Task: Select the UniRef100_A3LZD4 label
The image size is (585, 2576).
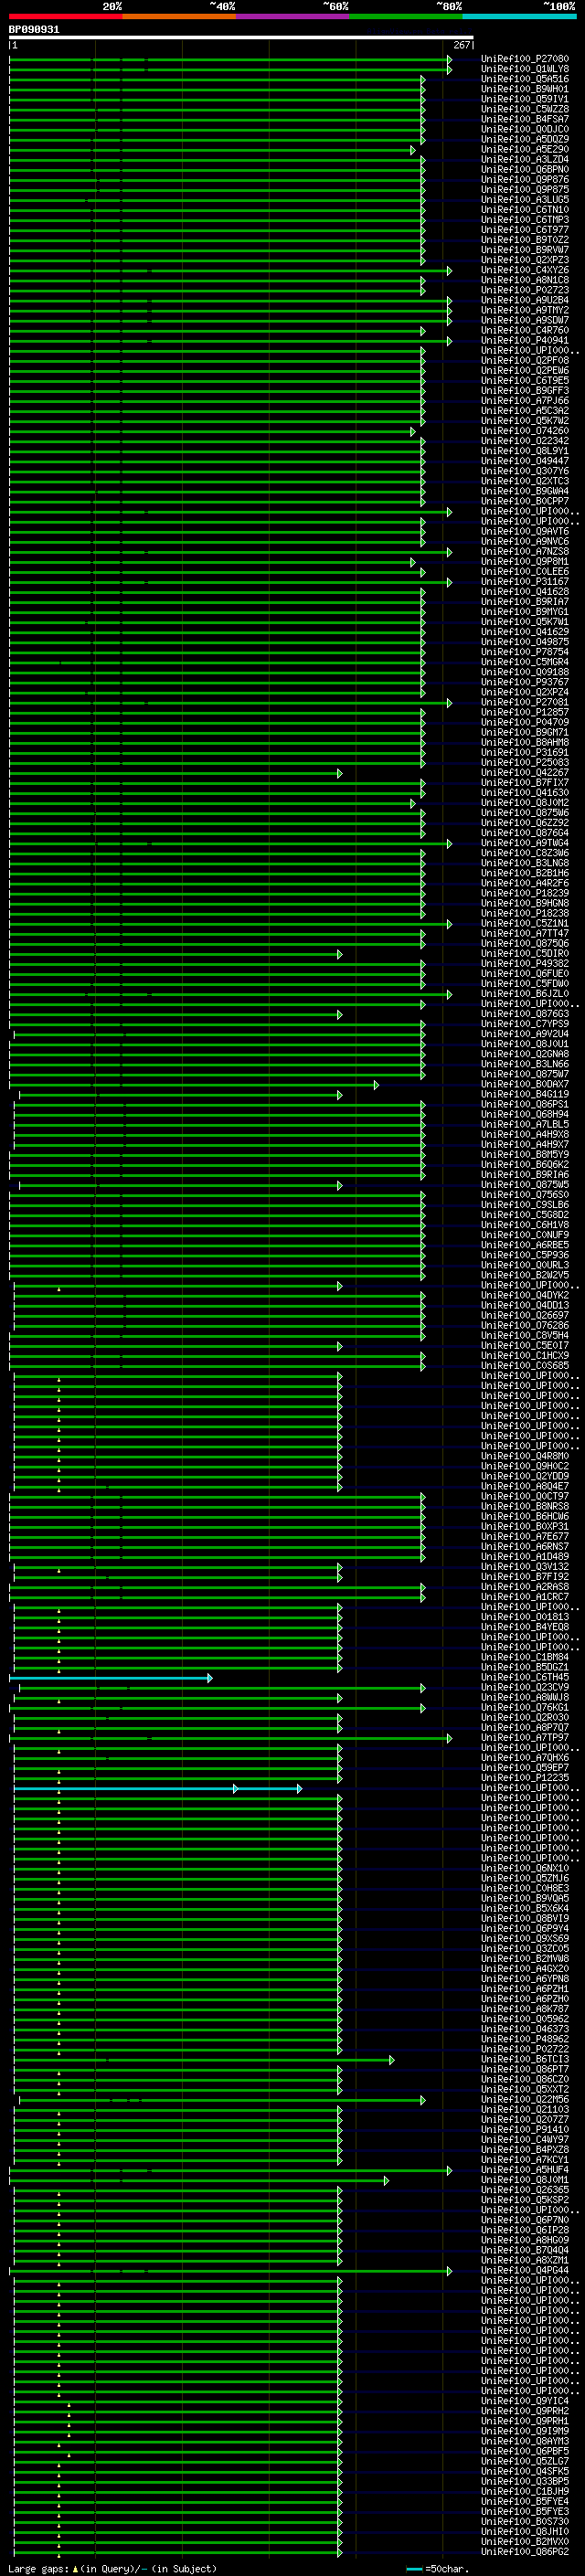Action: (524, 159)
